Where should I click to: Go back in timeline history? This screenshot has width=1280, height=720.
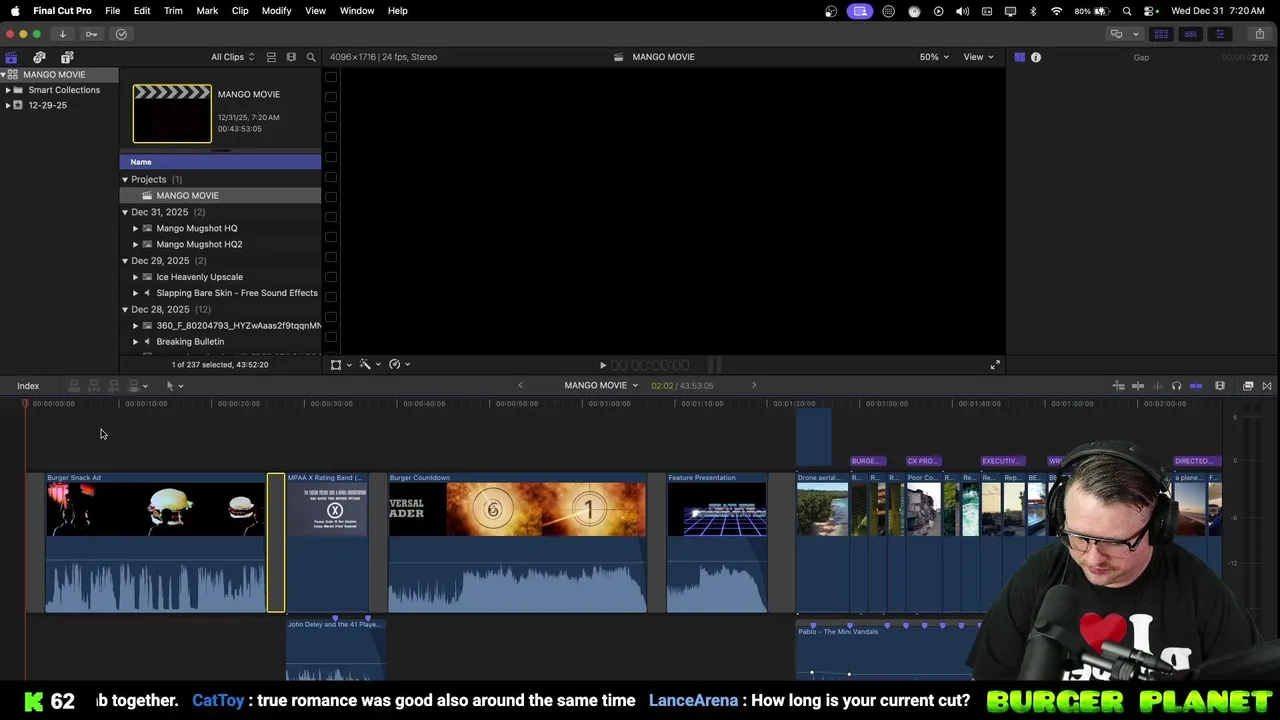click(520, 386)
